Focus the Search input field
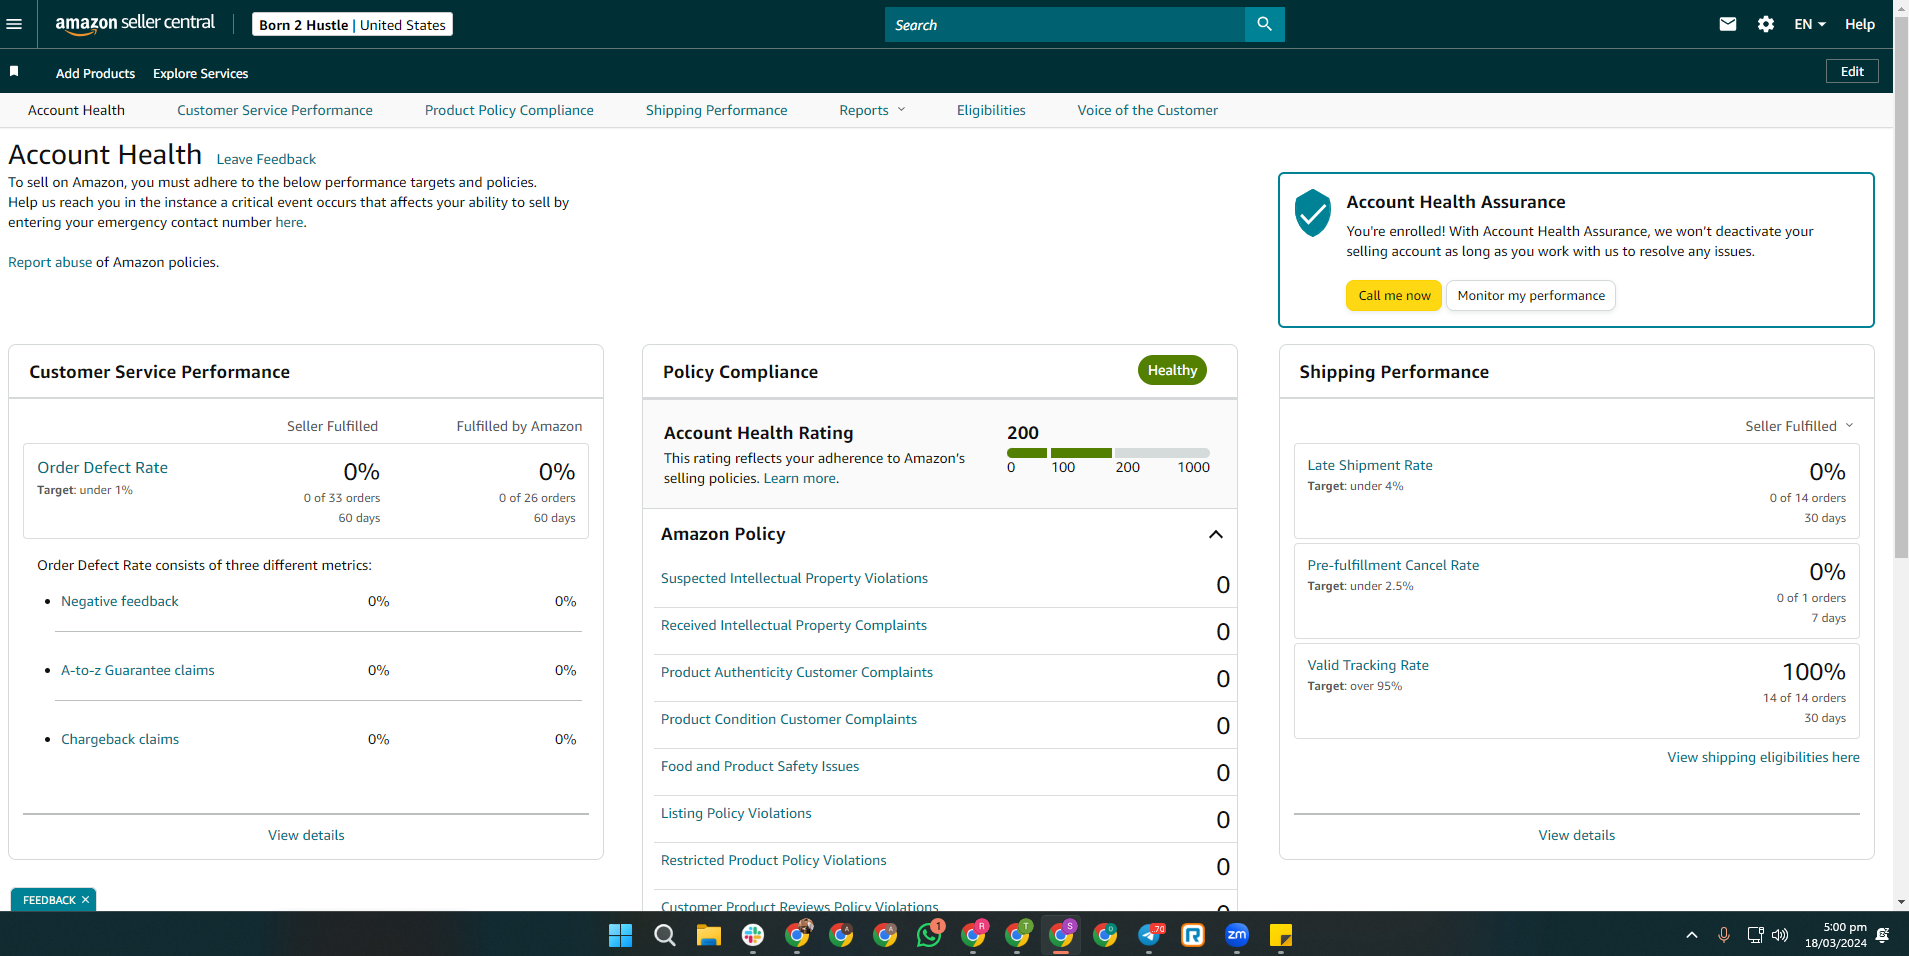This screenshot has height=956, width=1909. (1065, 24)
